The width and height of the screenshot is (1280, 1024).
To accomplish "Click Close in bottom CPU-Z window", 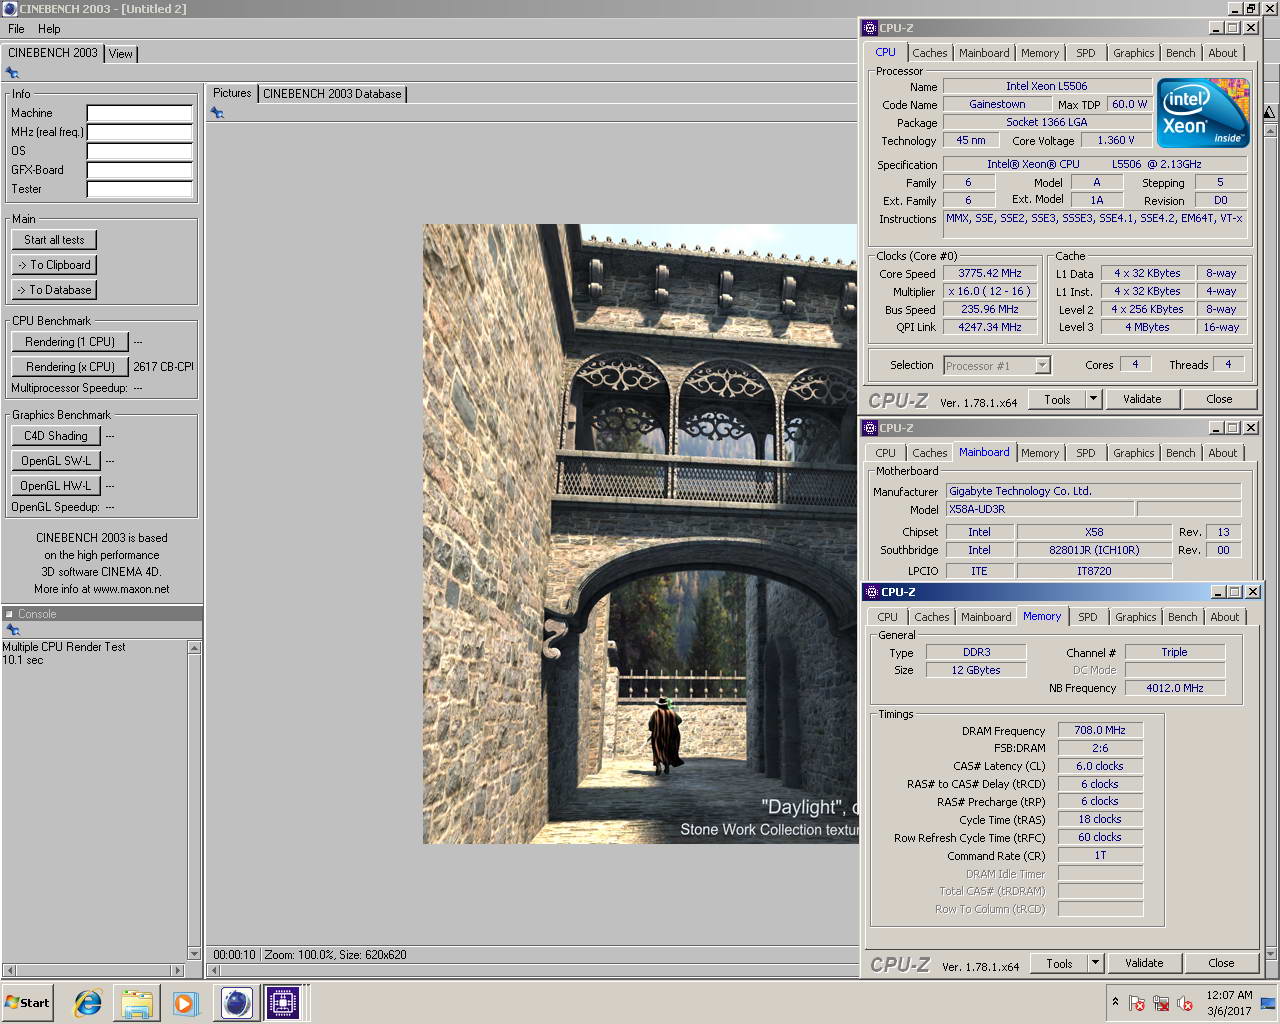I will coord(1221,963).
